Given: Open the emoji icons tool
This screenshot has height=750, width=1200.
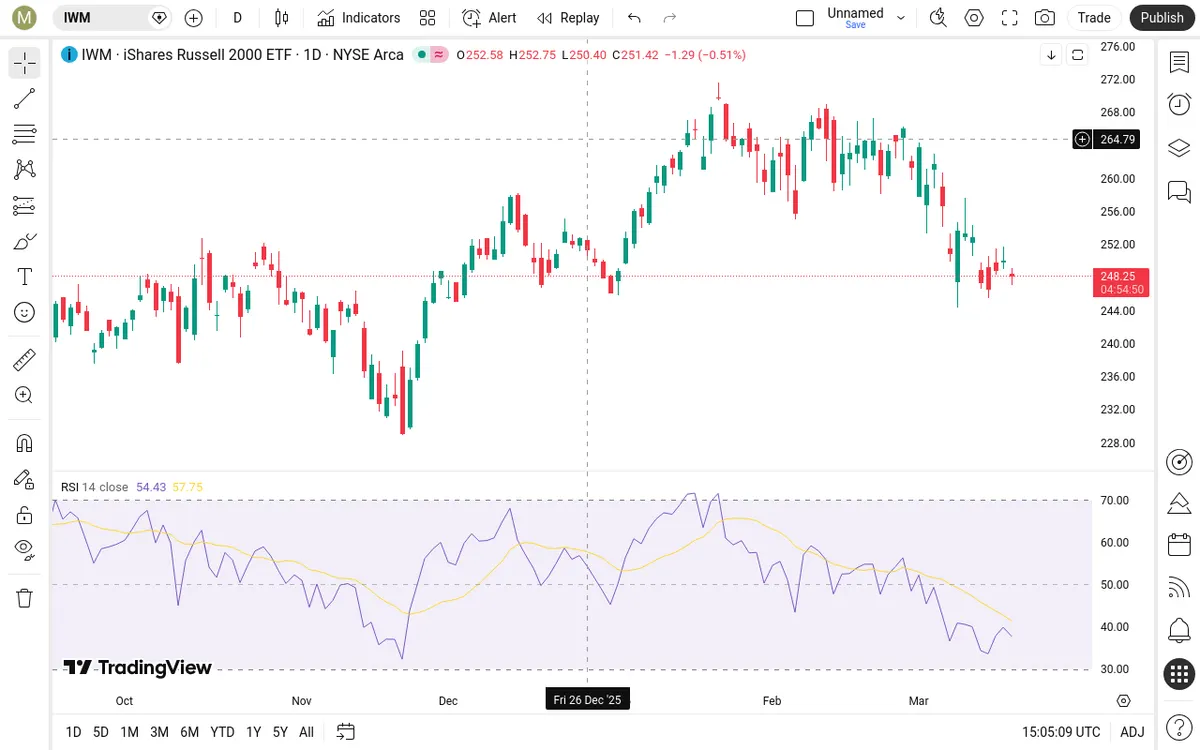Looking at the screenshot, I should (x=25, y=312).
